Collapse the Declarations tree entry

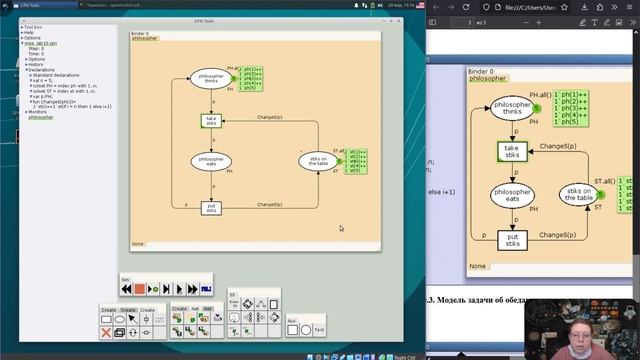pyautogui.click(x=27, y=70)
